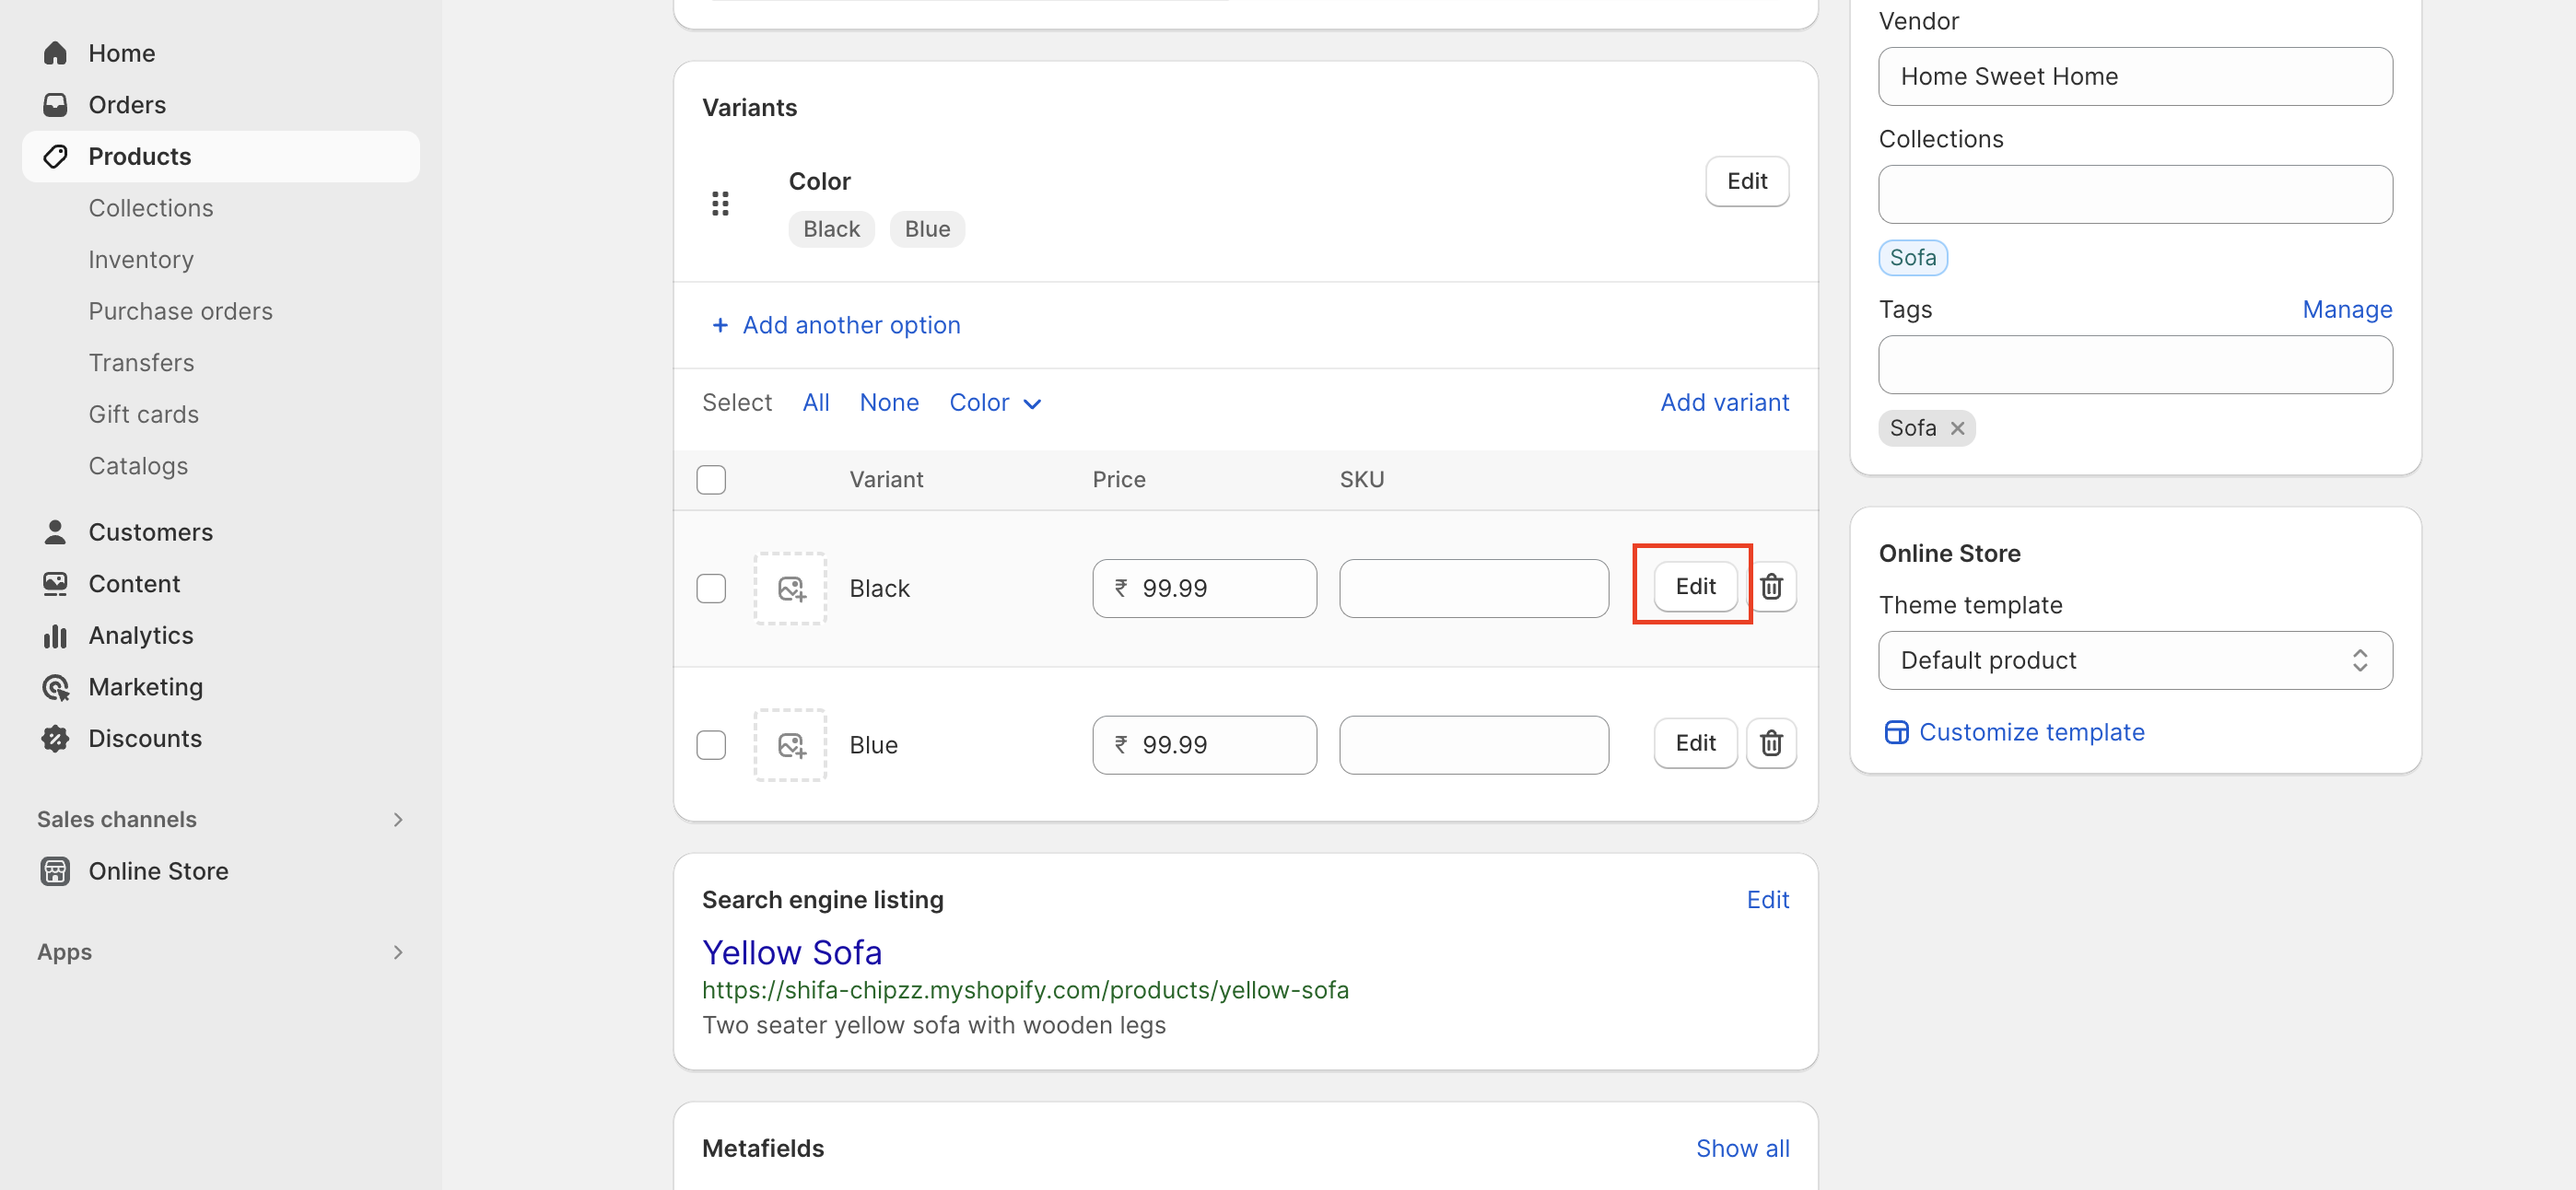Image resolution: width=2576 pixels, height=1190 pixels.
Task: Open Analytics from the sidebar
Action: pyautogui.click(x=140, y=635)
